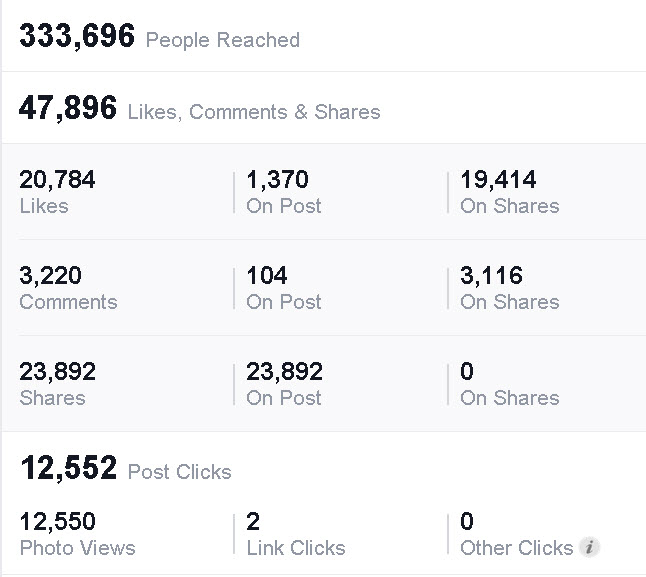The width and height of the screenshot is (646, 577).
Task: Click the 0 On Shares value in Shares row
Action: 510,384
